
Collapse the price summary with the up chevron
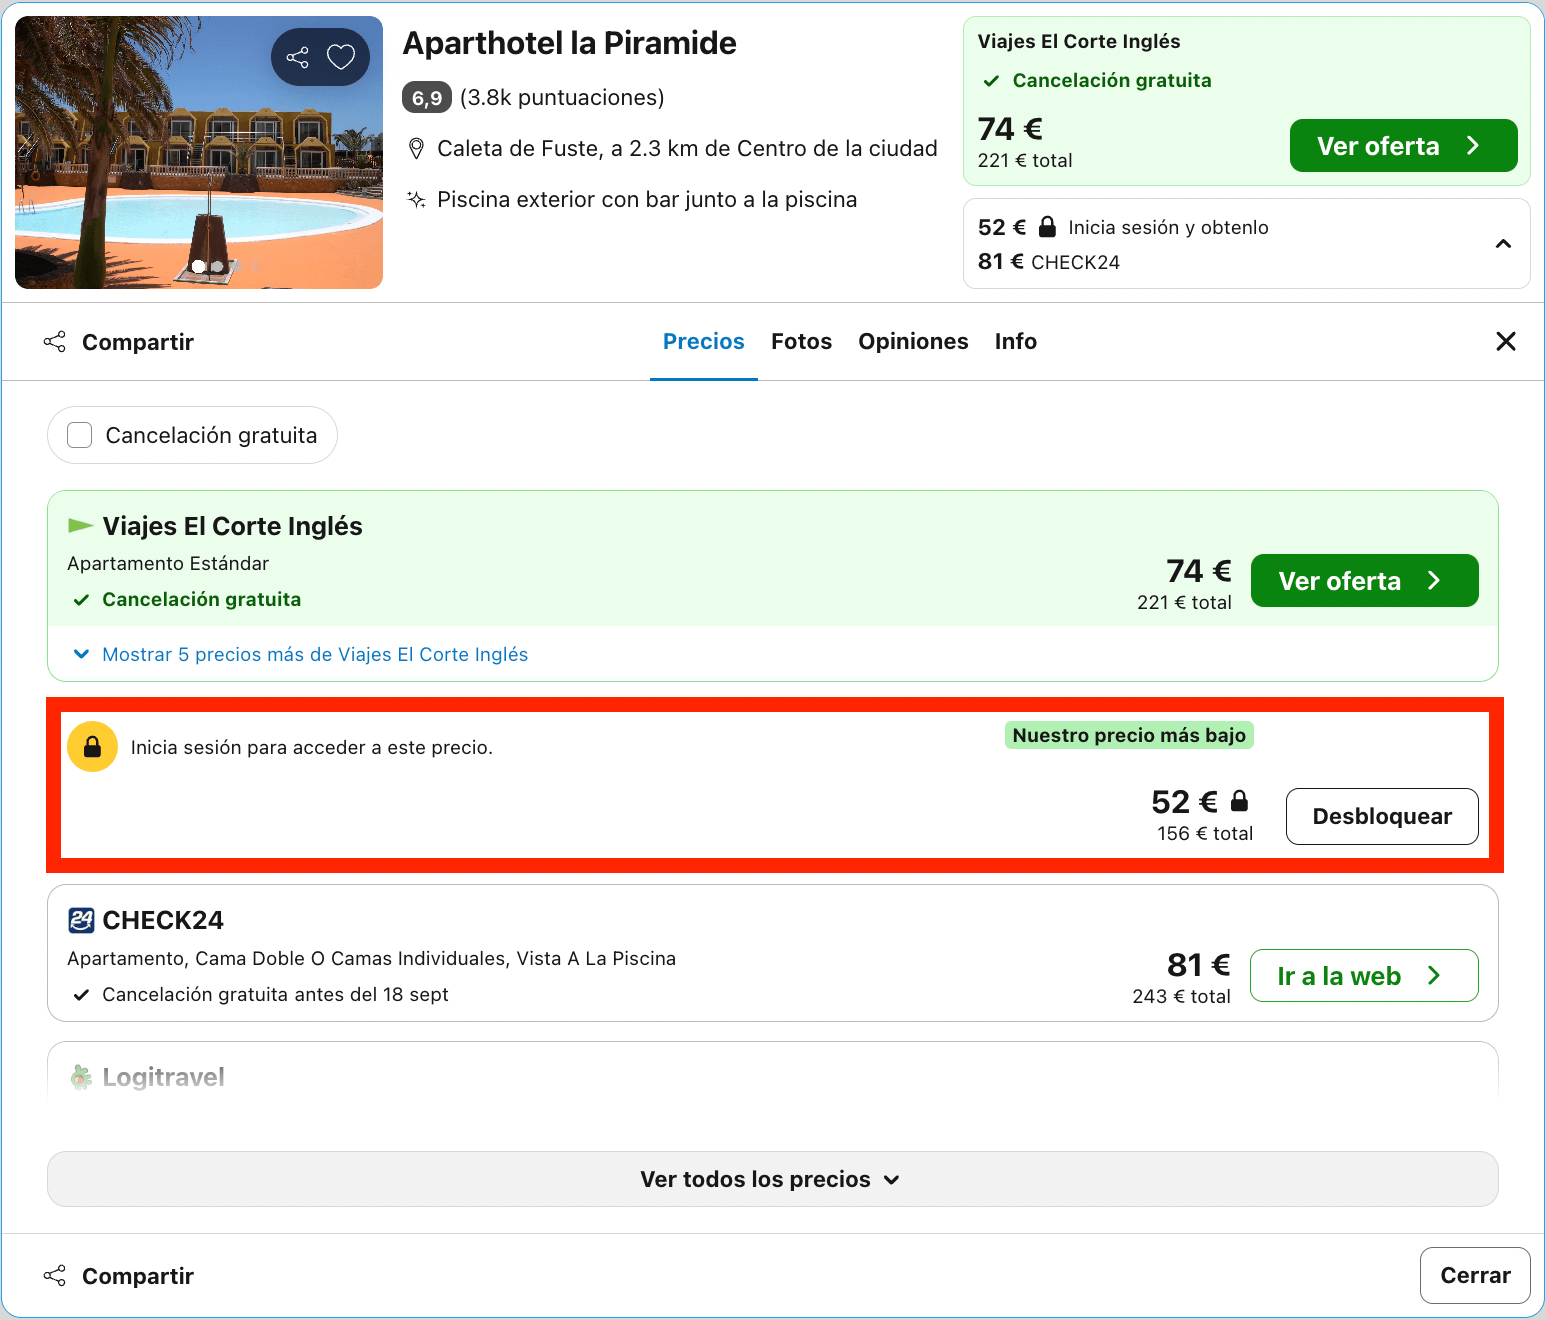[x=1503, y=244]
